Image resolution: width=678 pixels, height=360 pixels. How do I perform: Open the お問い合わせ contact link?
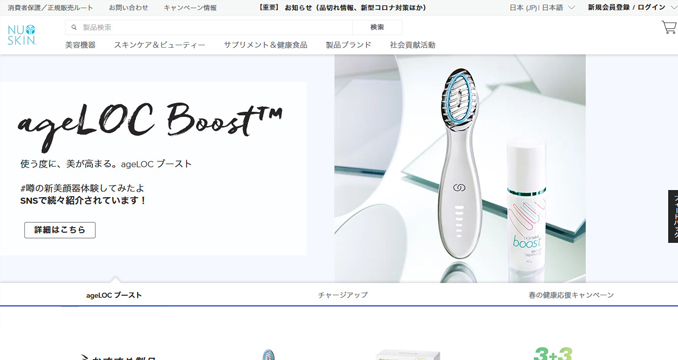click(x=128, y=8)
